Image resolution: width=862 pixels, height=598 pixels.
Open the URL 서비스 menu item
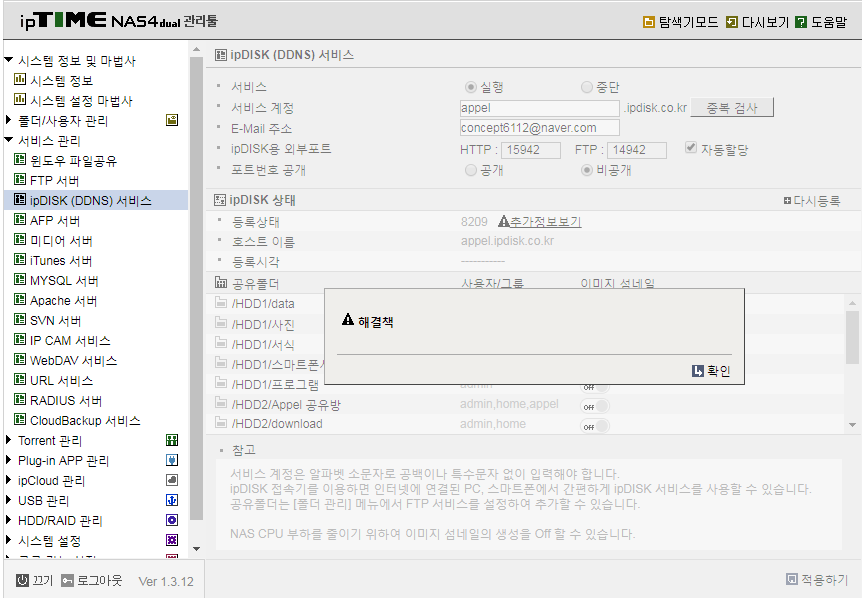pos(61,380)
